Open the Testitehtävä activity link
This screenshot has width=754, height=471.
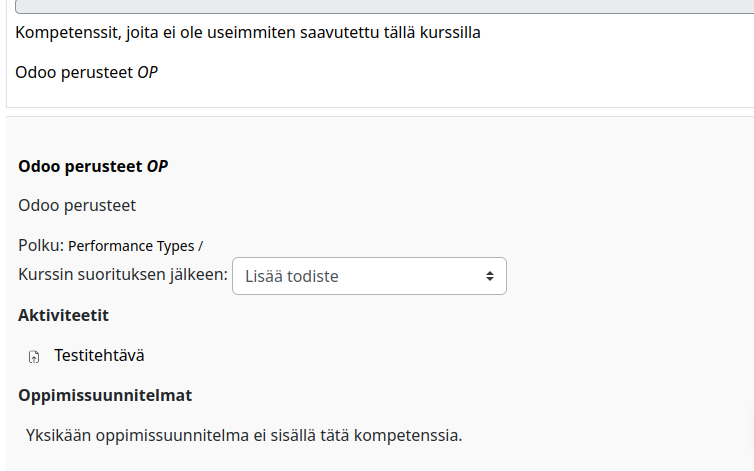pyautogui.click(x=99, y=355)
